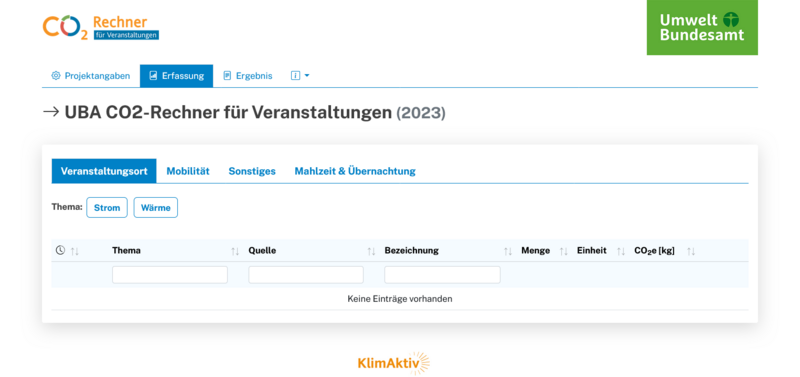
Task: Open the Projektangaben tab
Action: click(91, 76)
